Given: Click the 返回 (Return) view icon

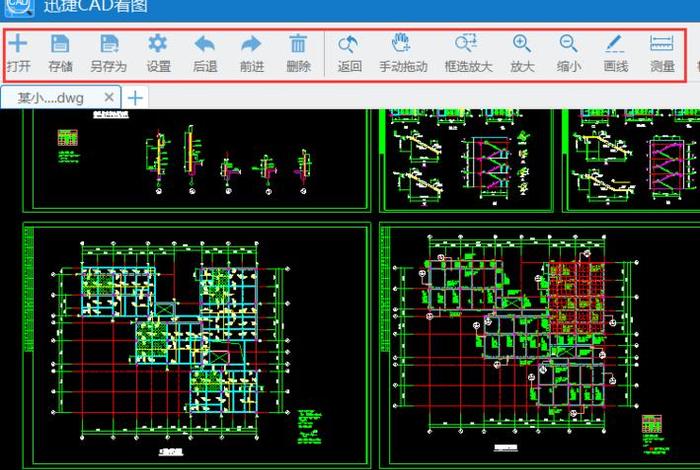Looking at the screenshot, I should click(349, 44).
